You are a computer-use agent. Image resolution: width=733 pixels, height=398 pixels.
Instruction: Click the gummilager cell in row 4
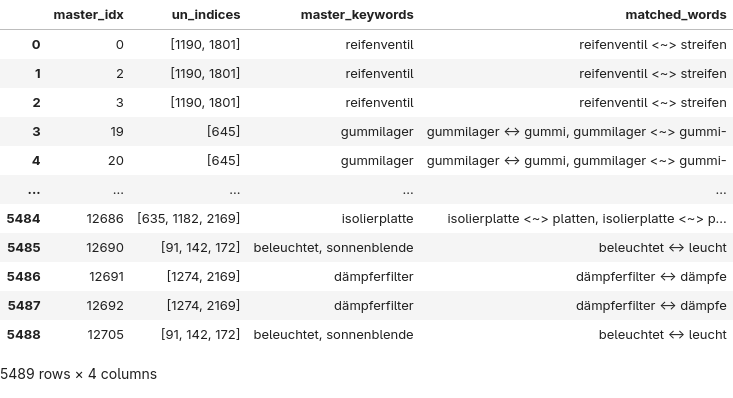click(x=377, y=161)
